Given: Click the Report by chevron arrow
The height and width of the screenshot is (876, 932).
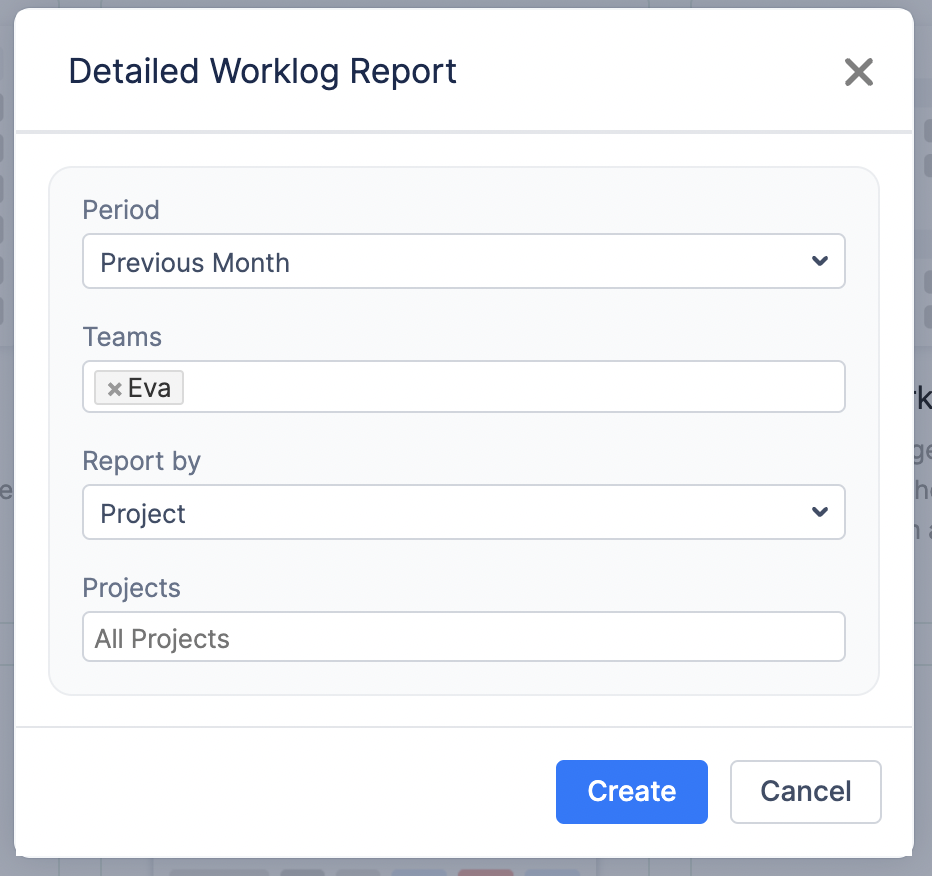Looking at the screenshot, I should click(x=819, y=512).
